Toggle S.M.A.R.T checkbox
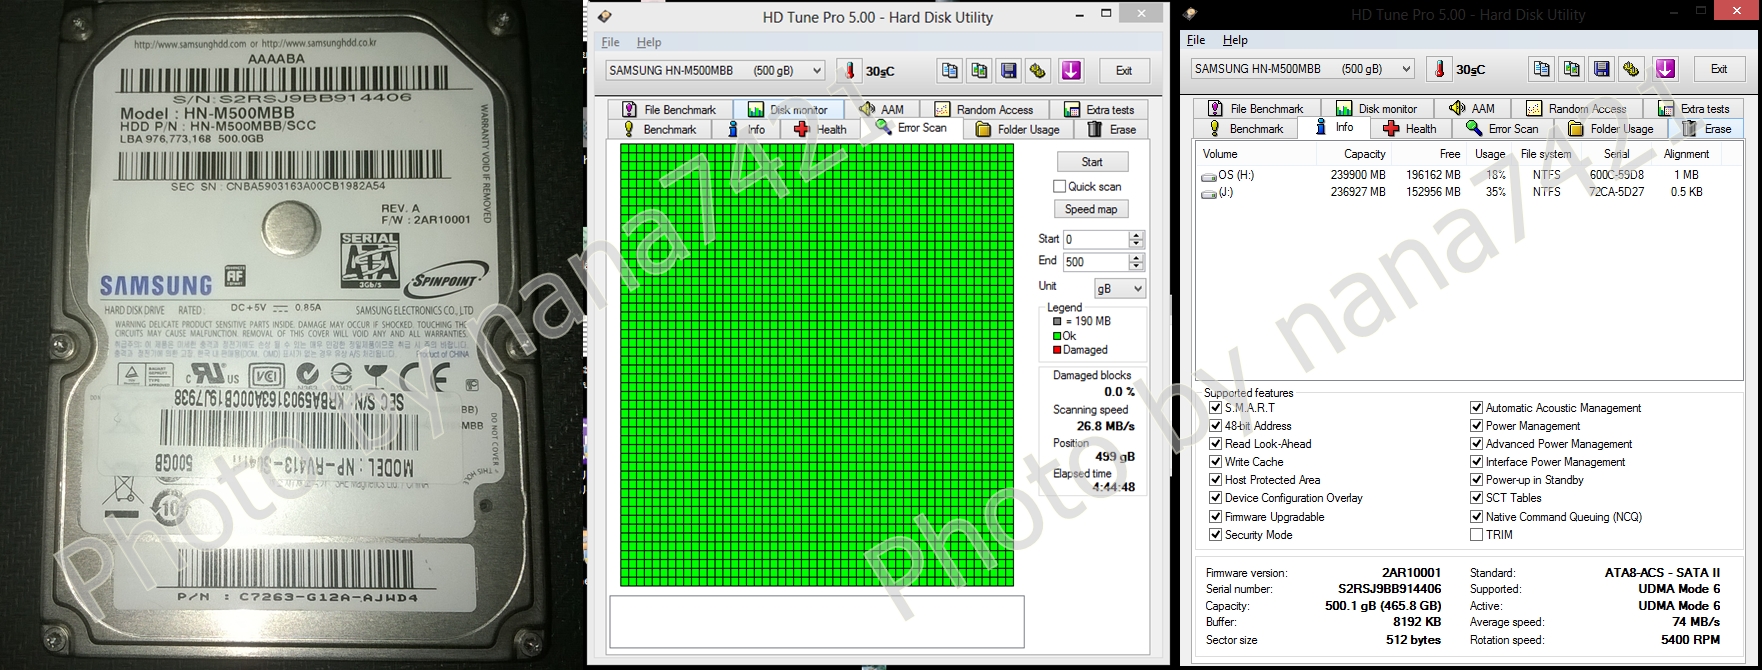The image size is (1762, 670). coord(1215,408)
